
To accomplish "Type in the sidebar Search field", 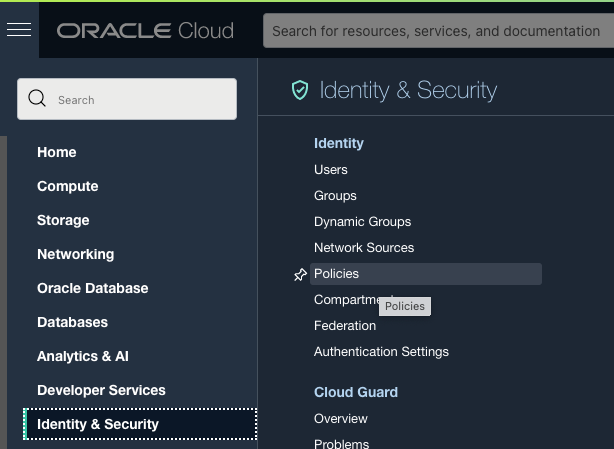I will (140, 100).
